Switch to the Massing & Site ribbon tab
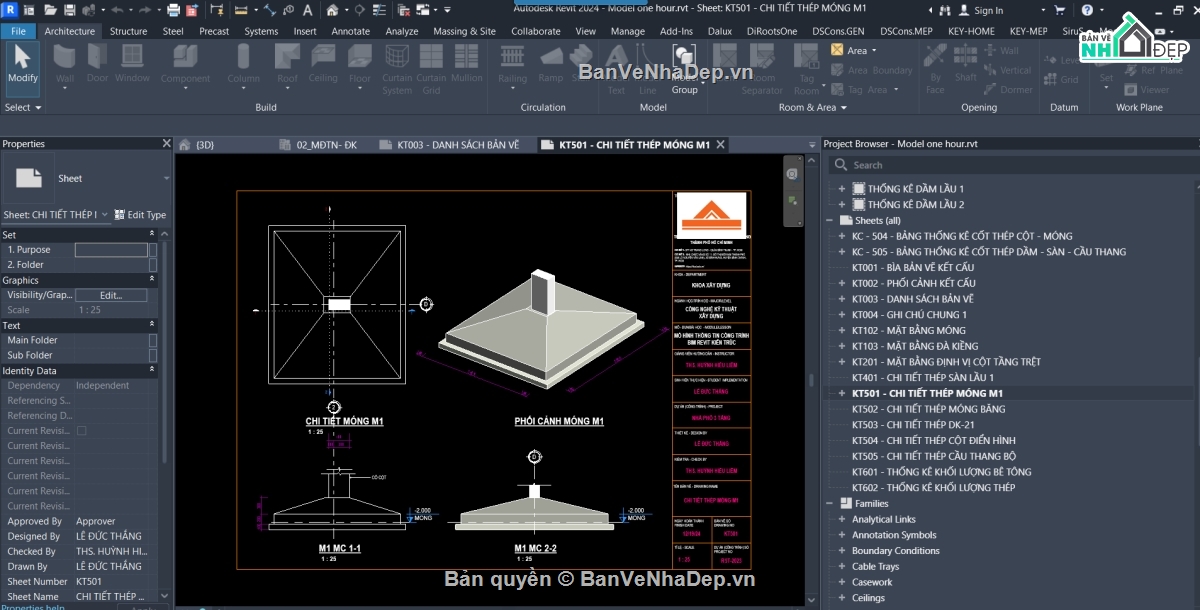Viewport: 1200px width, 610px height. pos(464,31)
